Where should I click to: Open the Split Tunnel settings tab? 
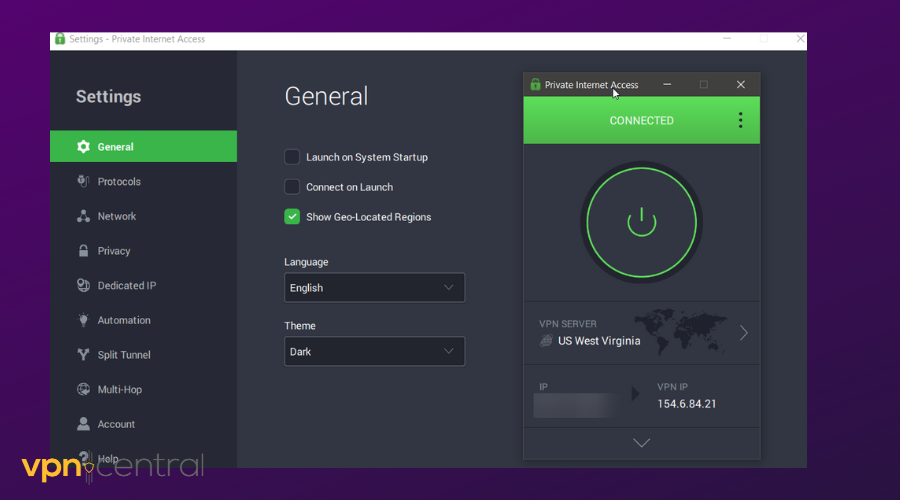[x=143, y=355]
